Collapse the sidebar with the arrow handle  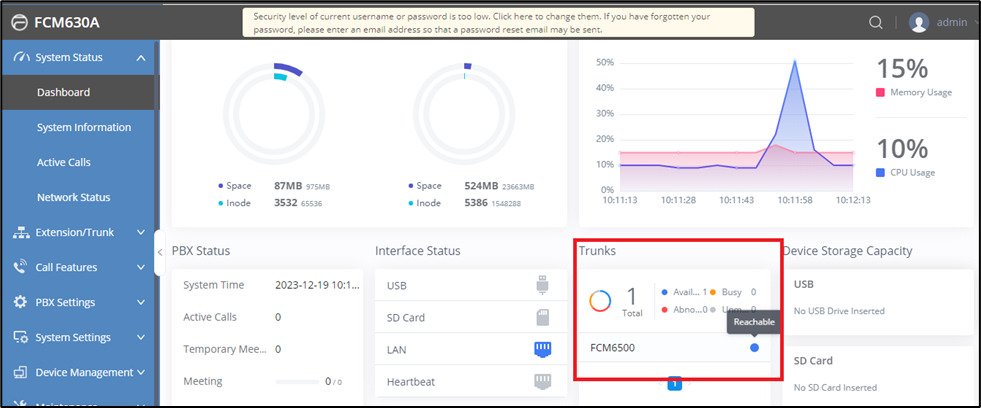click(160, 253)
